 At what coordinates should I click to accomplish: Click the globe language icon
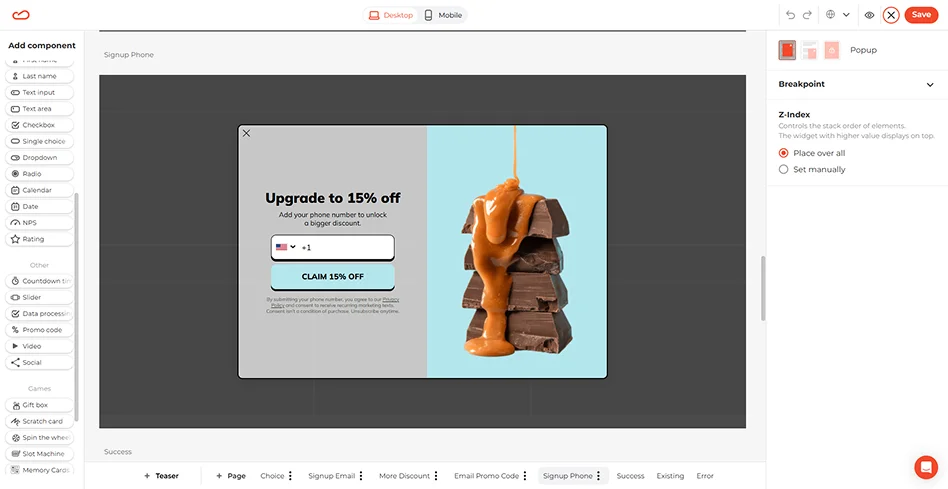(x=830, y=15)
